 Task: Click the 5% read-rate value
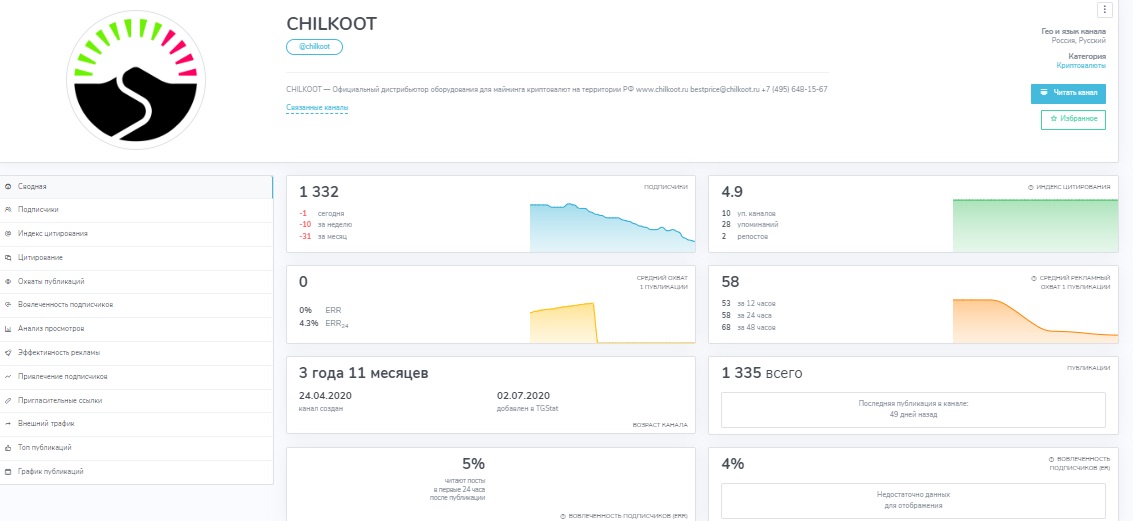[473, 464]
